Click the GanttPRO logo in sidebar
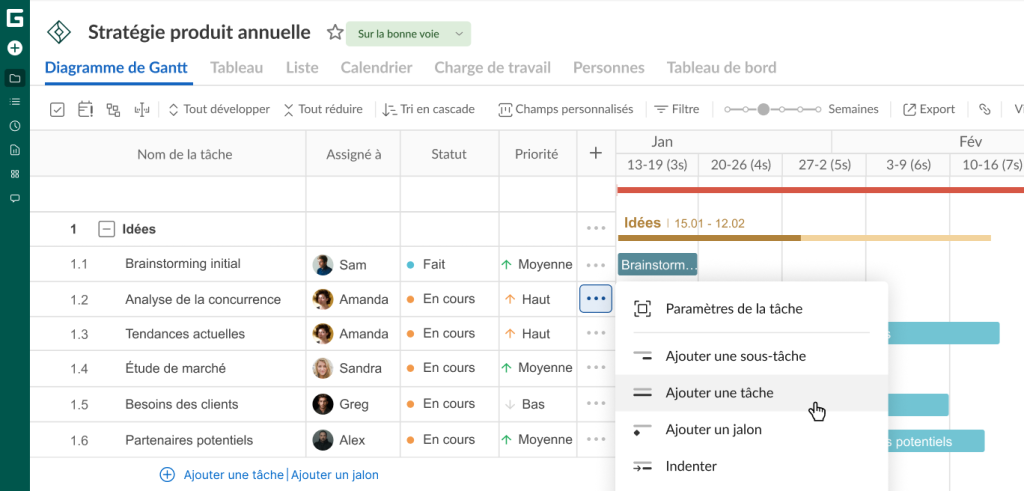Image resolution: width=1024 pixels, height=491 pixels. (x=14, y=18)
